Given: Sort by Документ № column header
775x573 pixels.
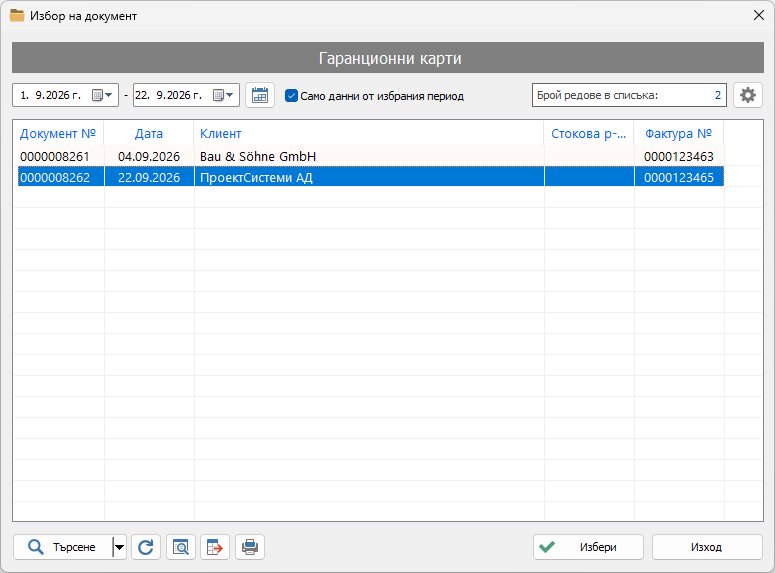Looking at the screenshot, I should (58, 133).
